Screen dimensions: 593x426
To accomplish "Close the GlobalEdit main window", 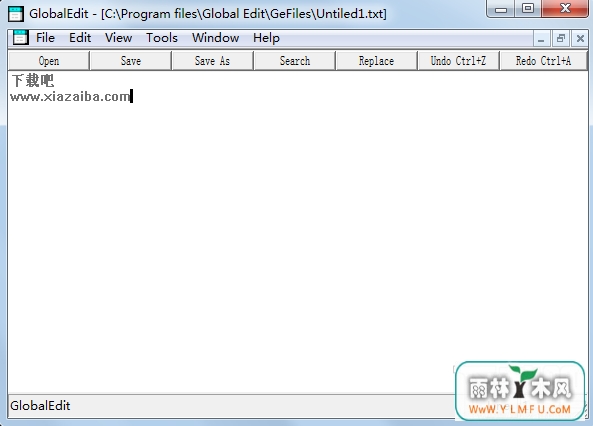I will (x=565, y=9).
